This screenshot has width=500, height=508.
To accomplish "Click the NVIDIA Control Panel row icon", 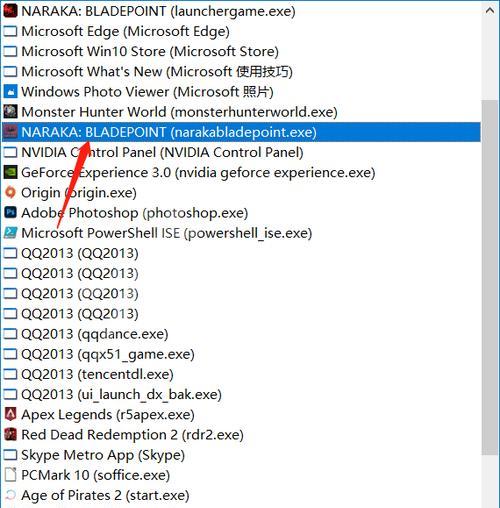I will (x=10, y=152).
